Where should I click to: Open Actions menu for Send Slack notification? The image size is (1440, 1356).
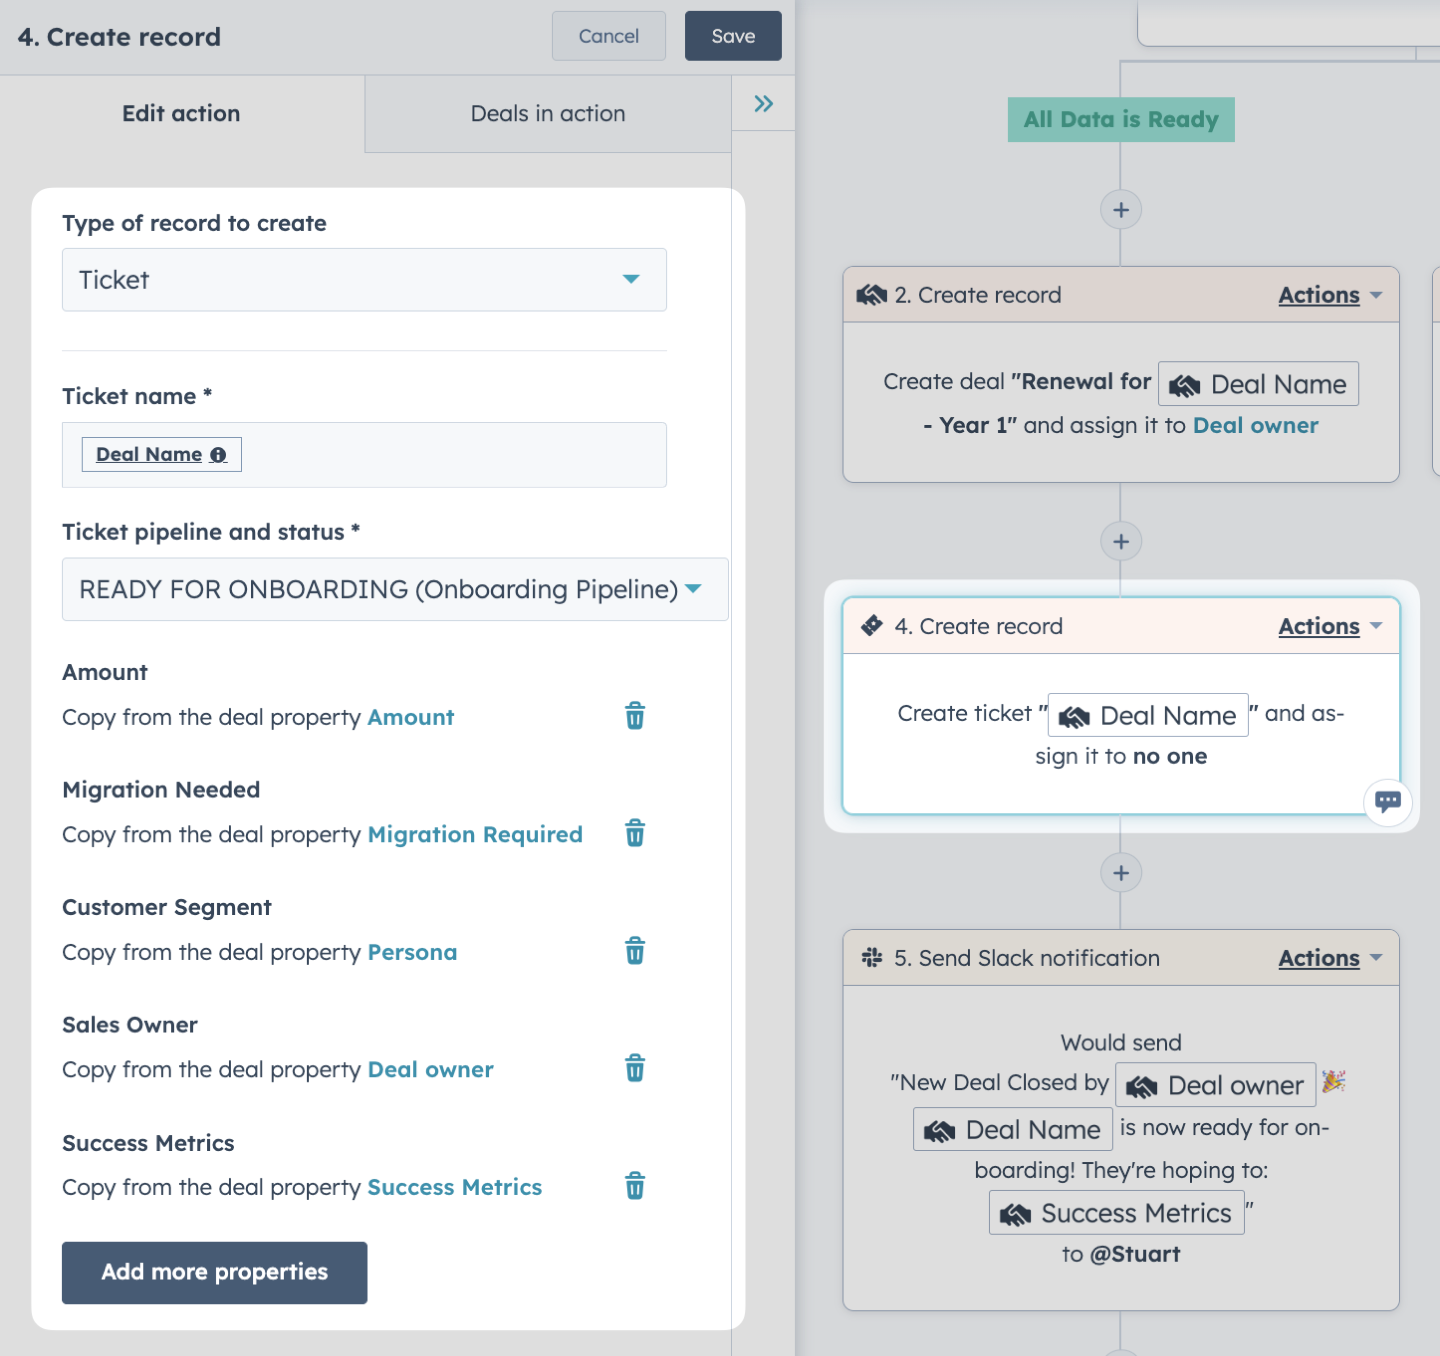(1330, 958)
